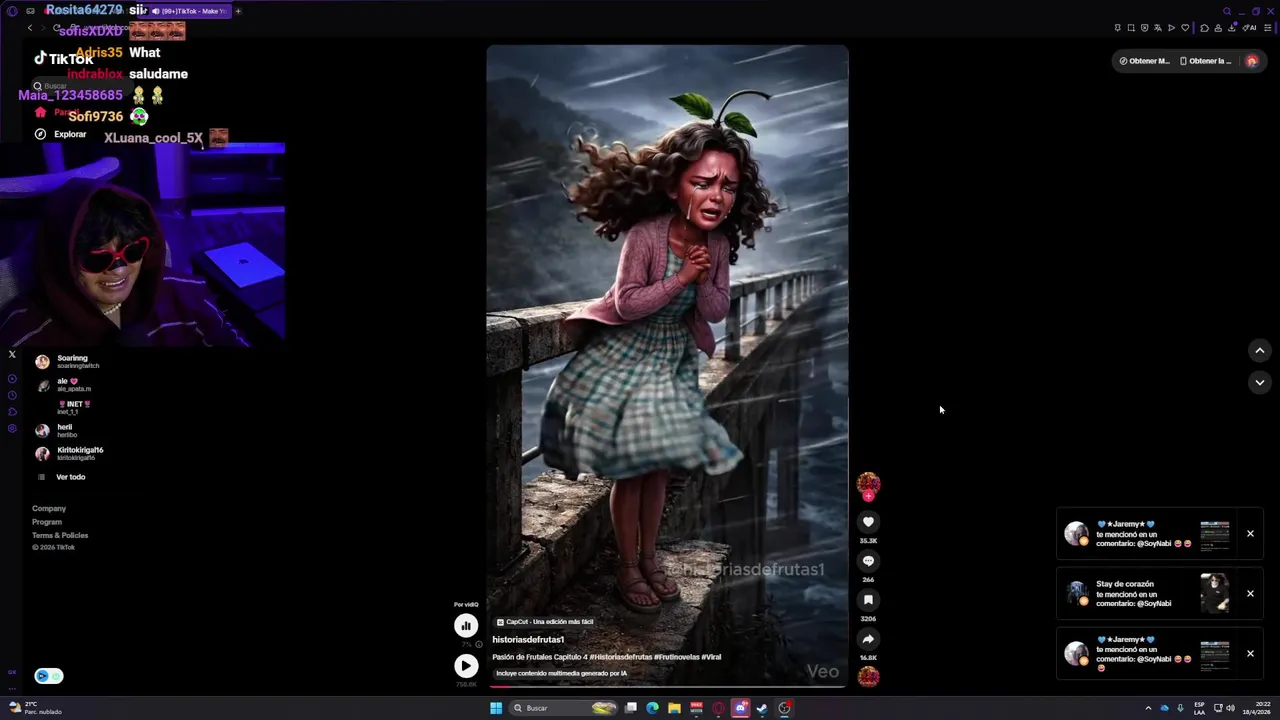1280x720 pixels.
Task: Click the browser account profile icon
Action: click(1218, 28)
